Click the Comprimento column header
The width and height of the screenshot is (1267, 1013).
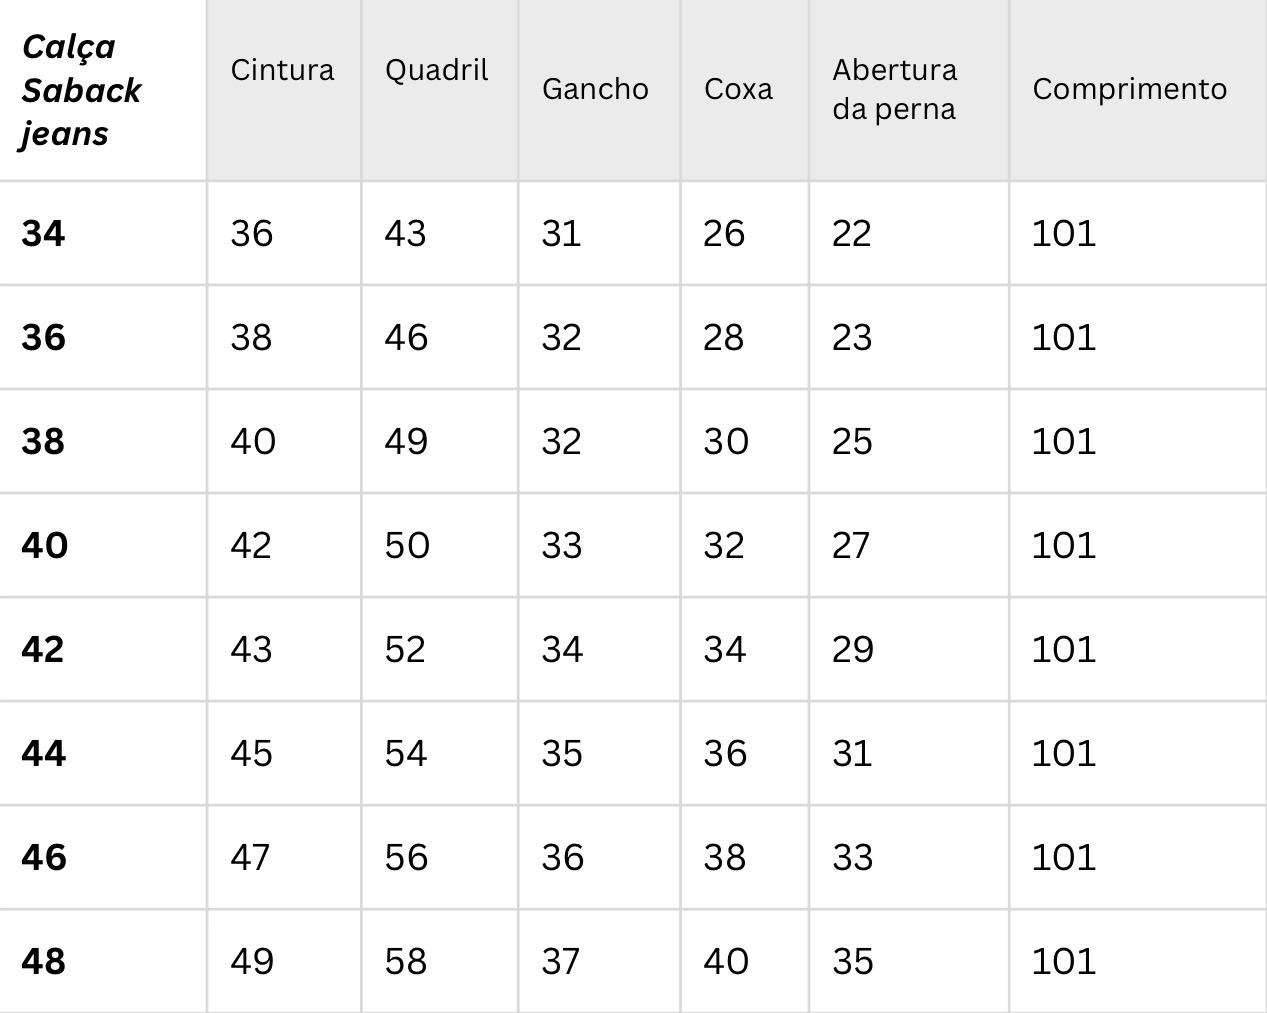(x=1129, y=89)
